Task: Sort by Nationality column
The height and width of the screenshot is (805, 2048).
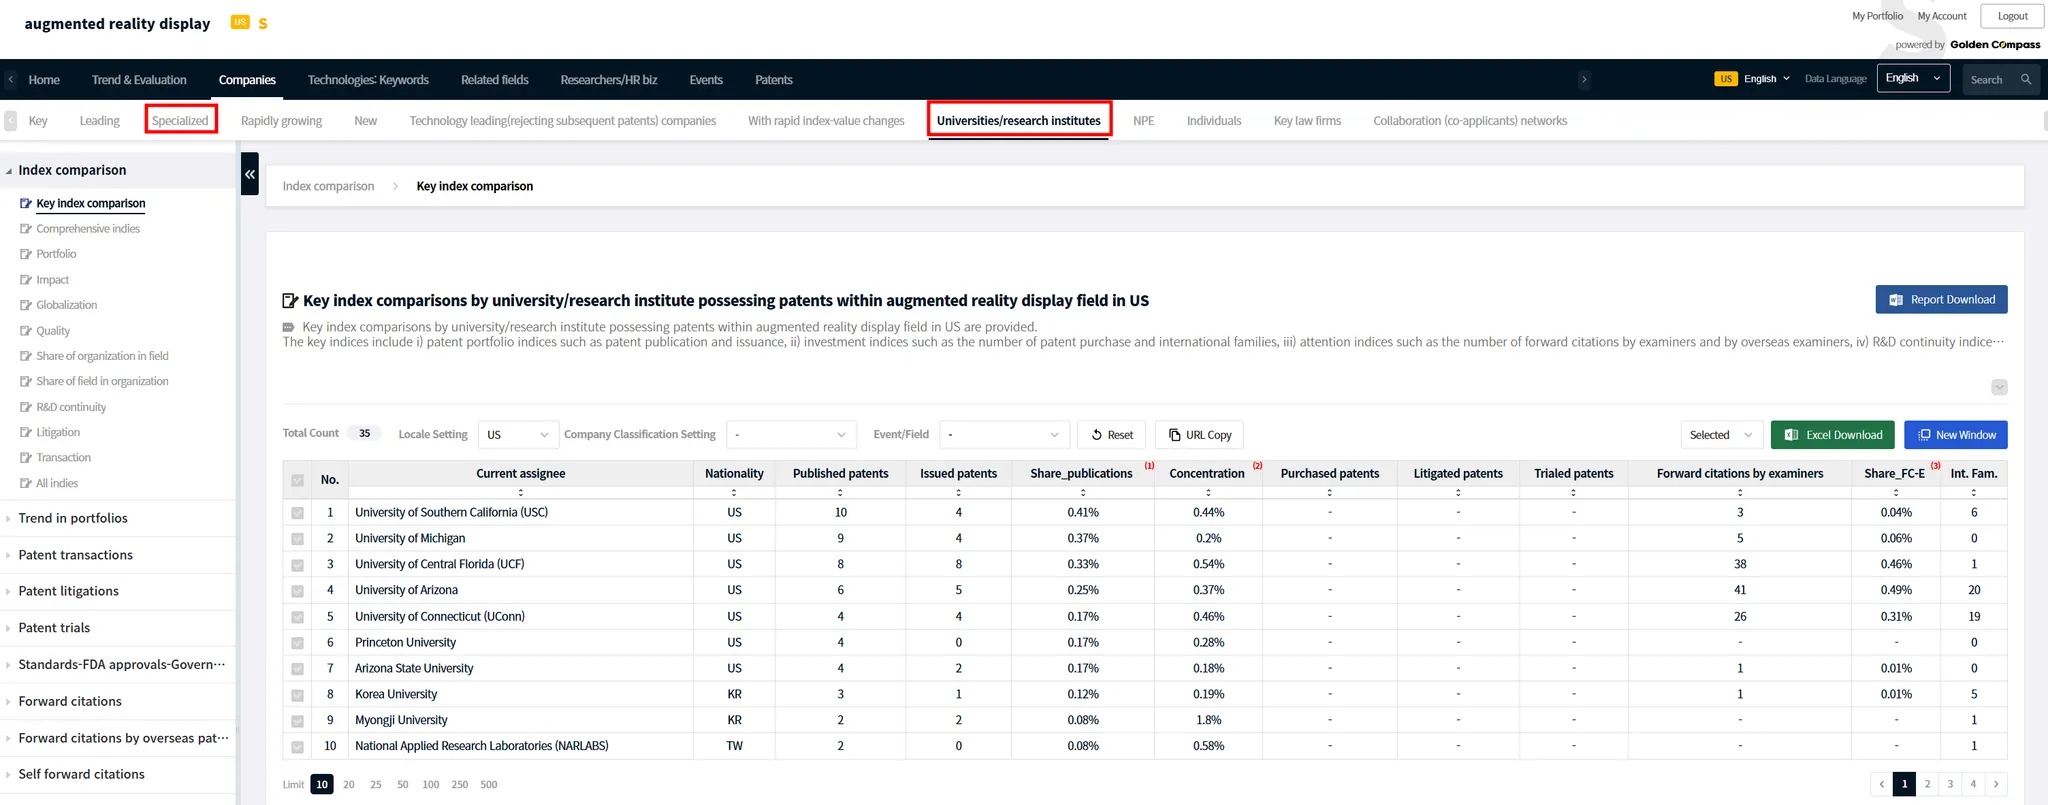Action: pos(734,492)
